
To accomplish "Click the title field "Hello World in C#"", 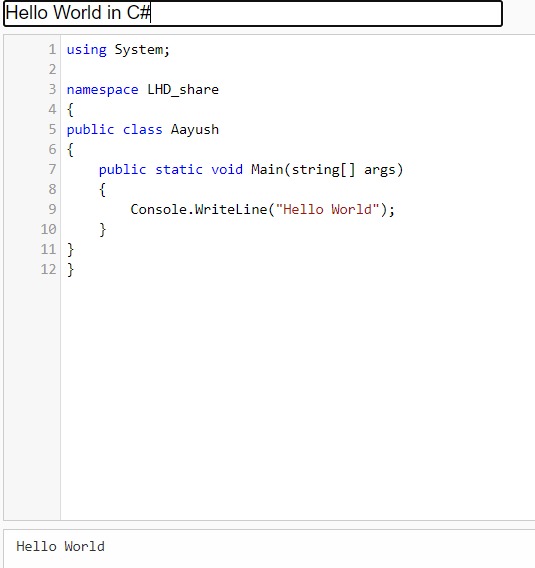I will [252, 13].
